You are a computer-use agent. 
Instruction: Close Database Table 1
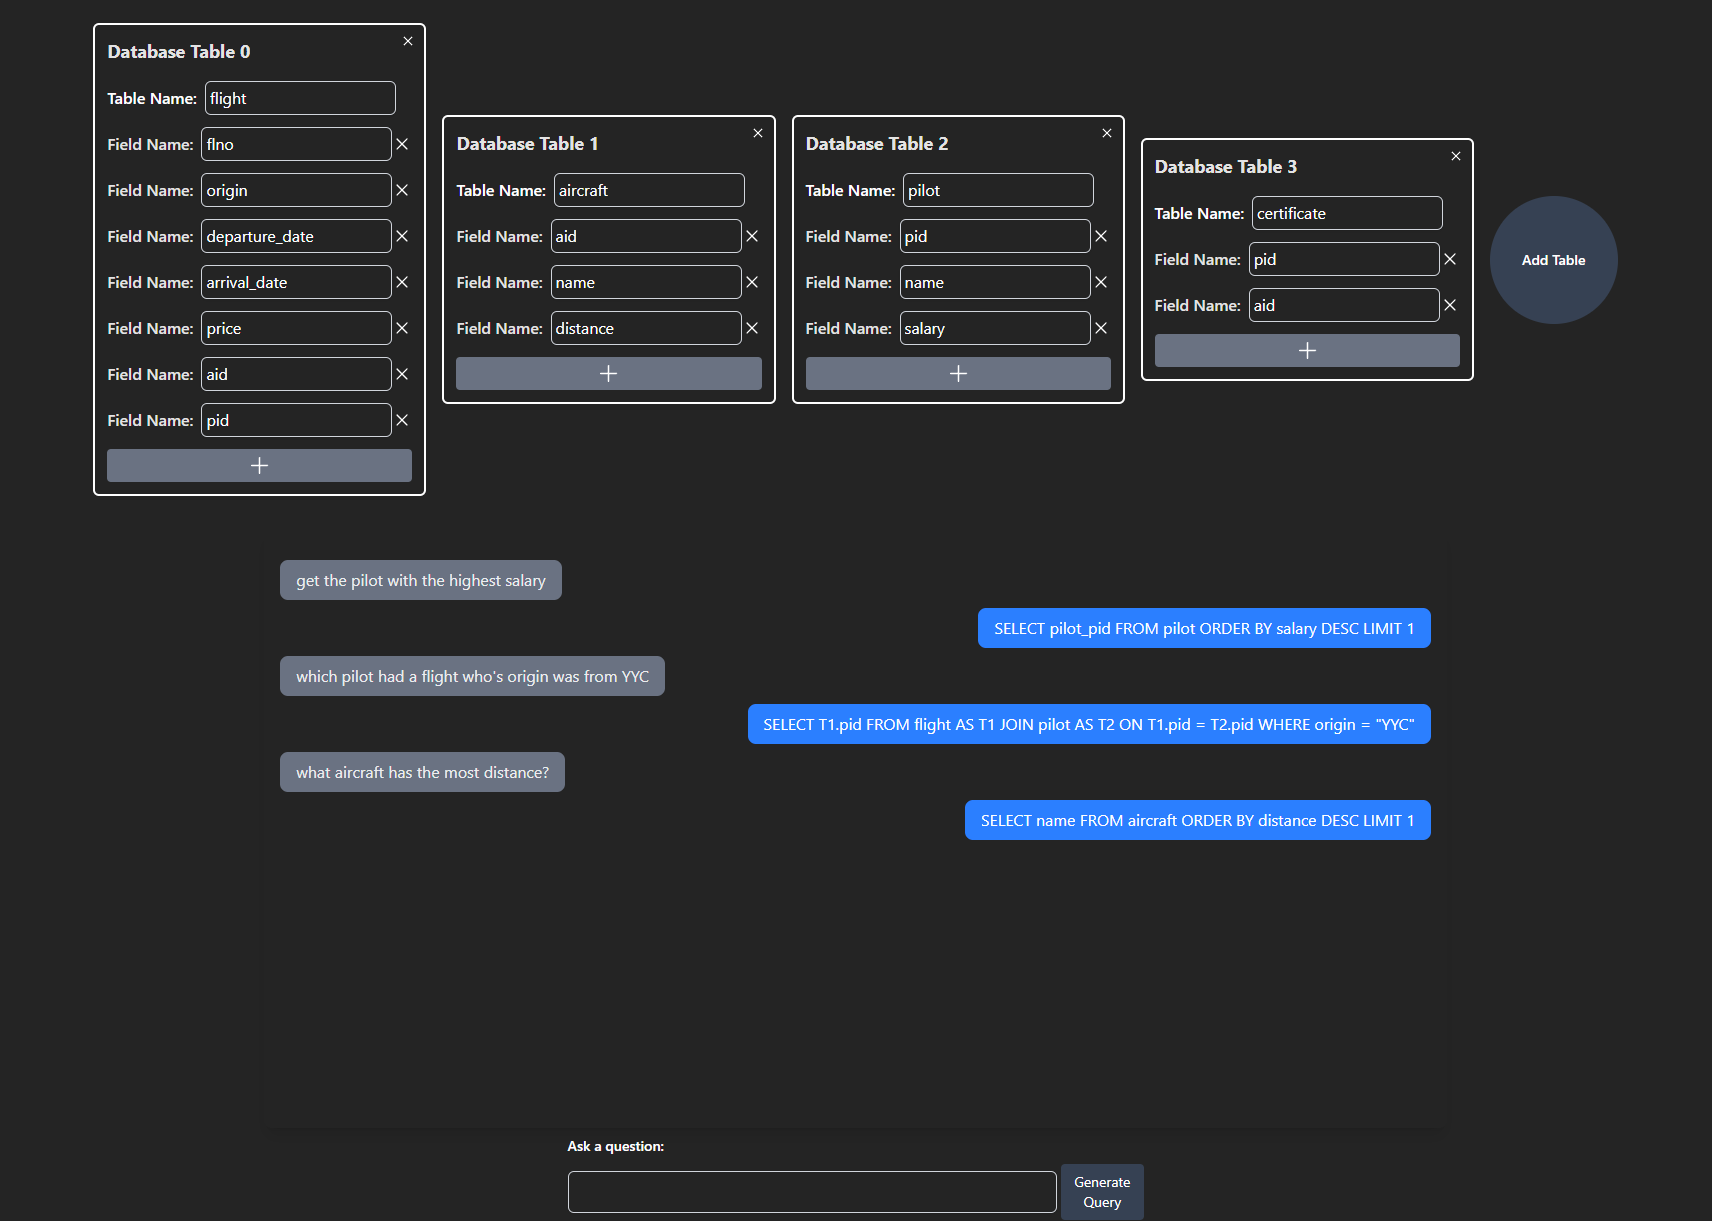pos(758,133)
